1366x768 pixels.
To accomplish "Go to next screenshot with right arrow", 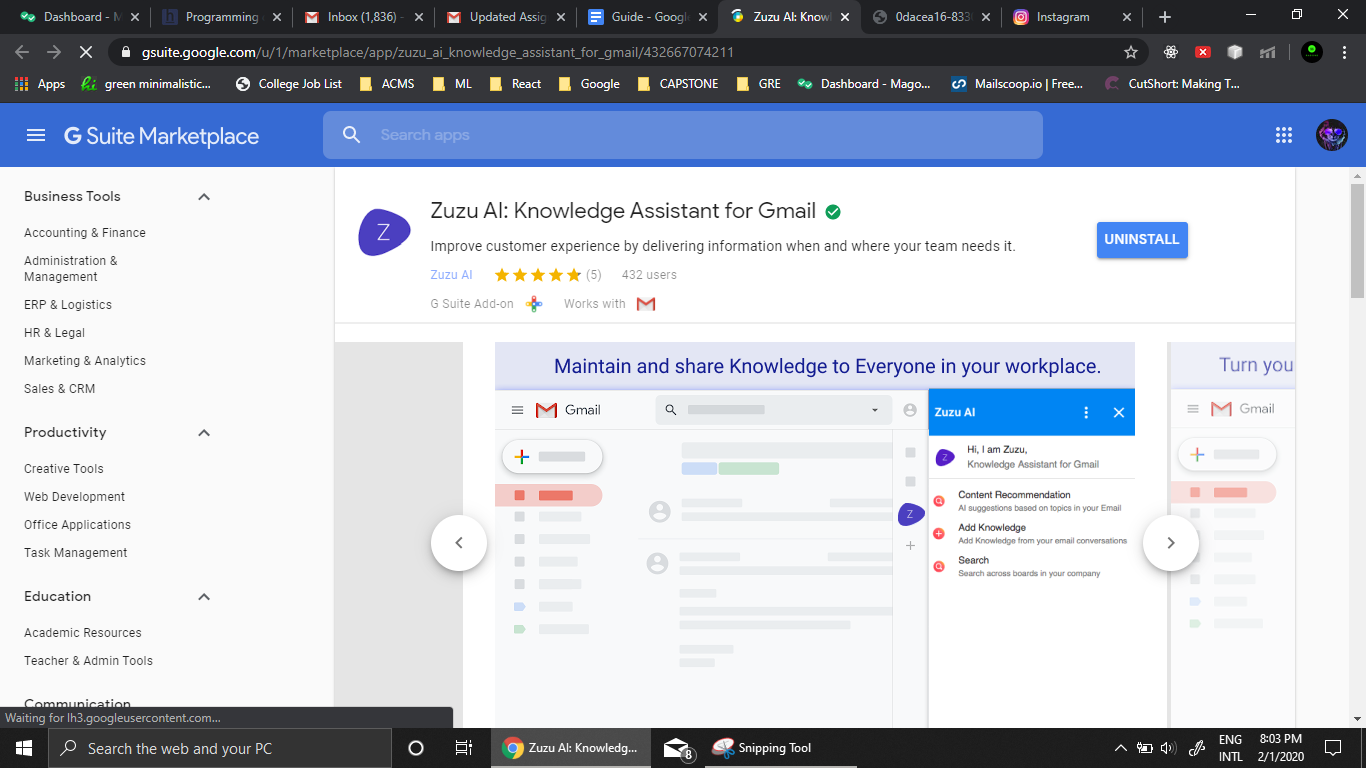I will click(x=1171, y=543).
